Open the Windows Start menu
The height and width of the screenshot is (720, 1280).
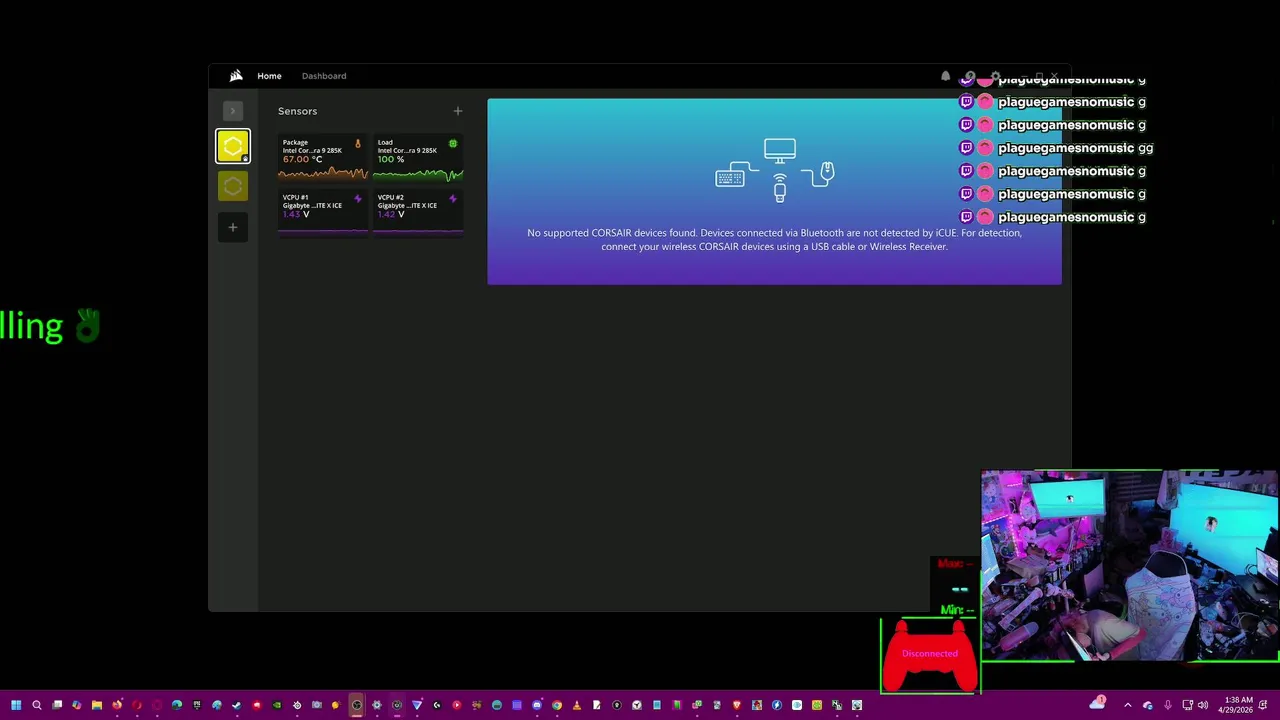[x=16, y=705]
